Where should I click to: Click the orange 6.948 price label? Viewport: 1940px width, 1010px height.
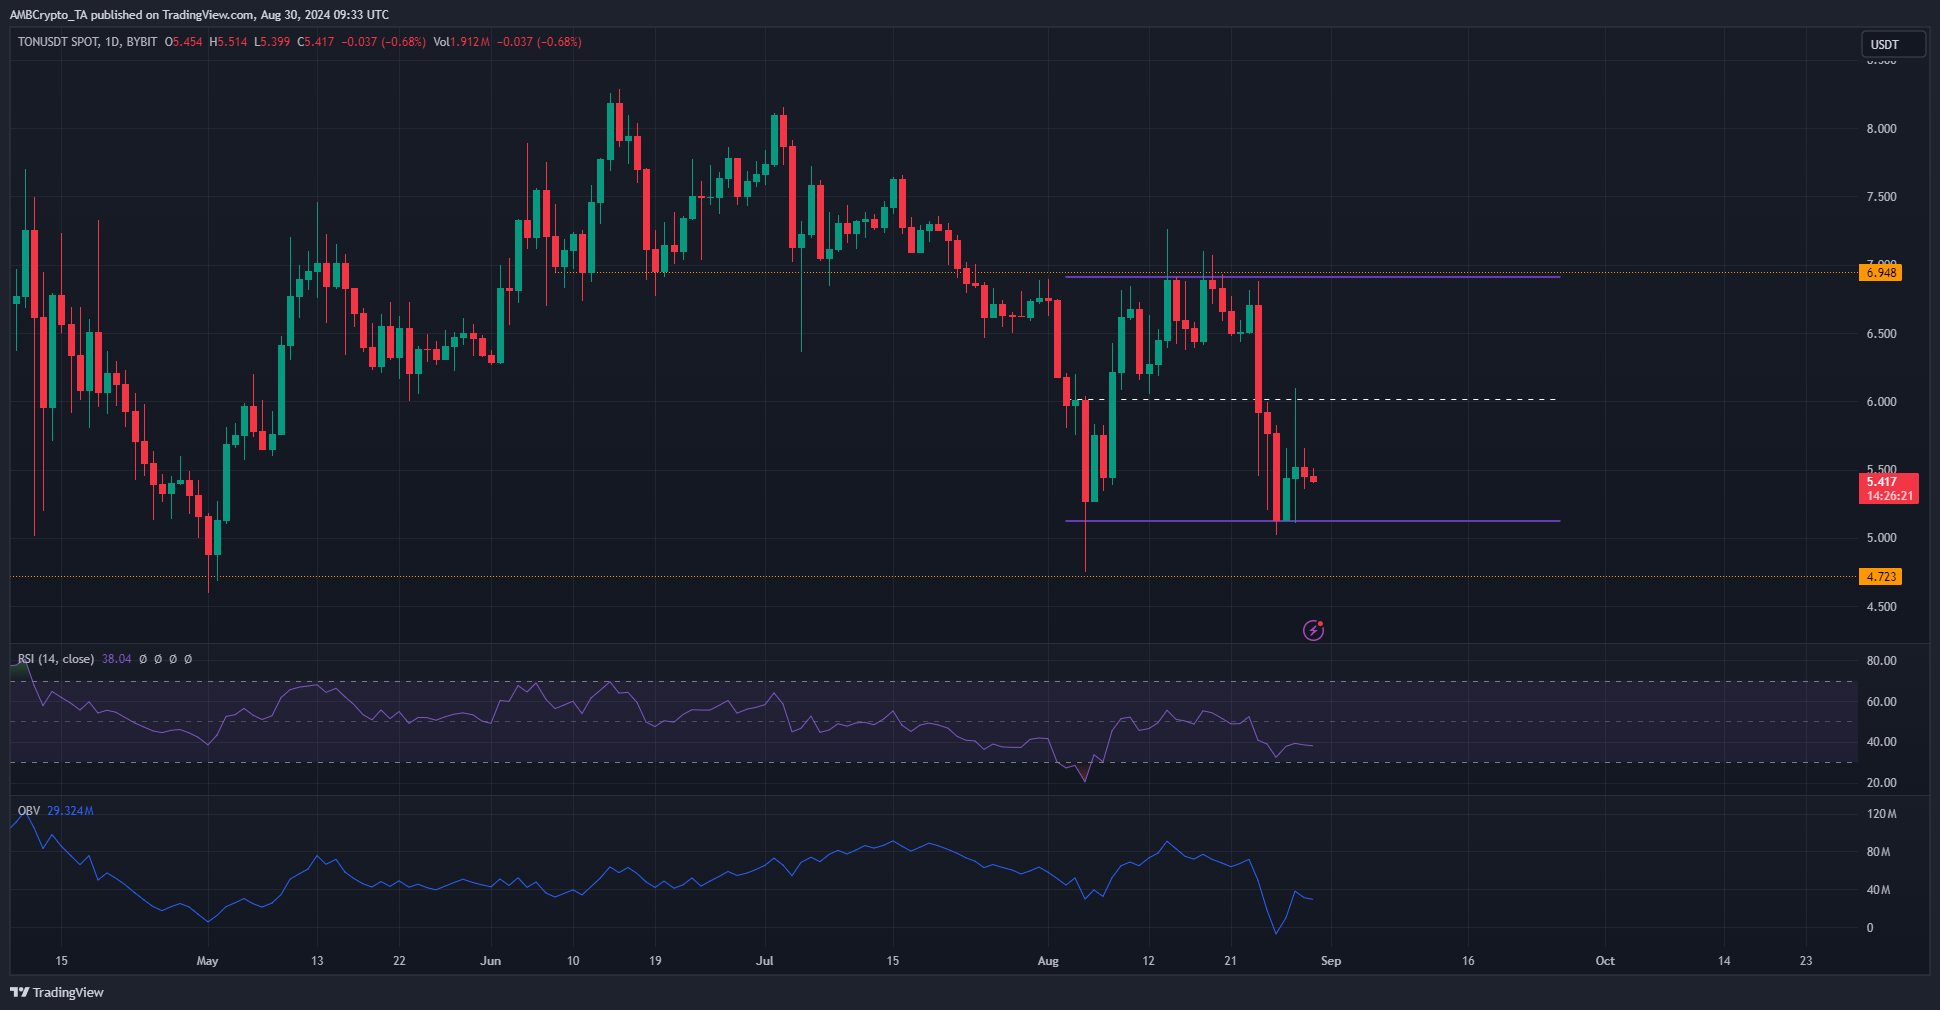point(1880,273)
